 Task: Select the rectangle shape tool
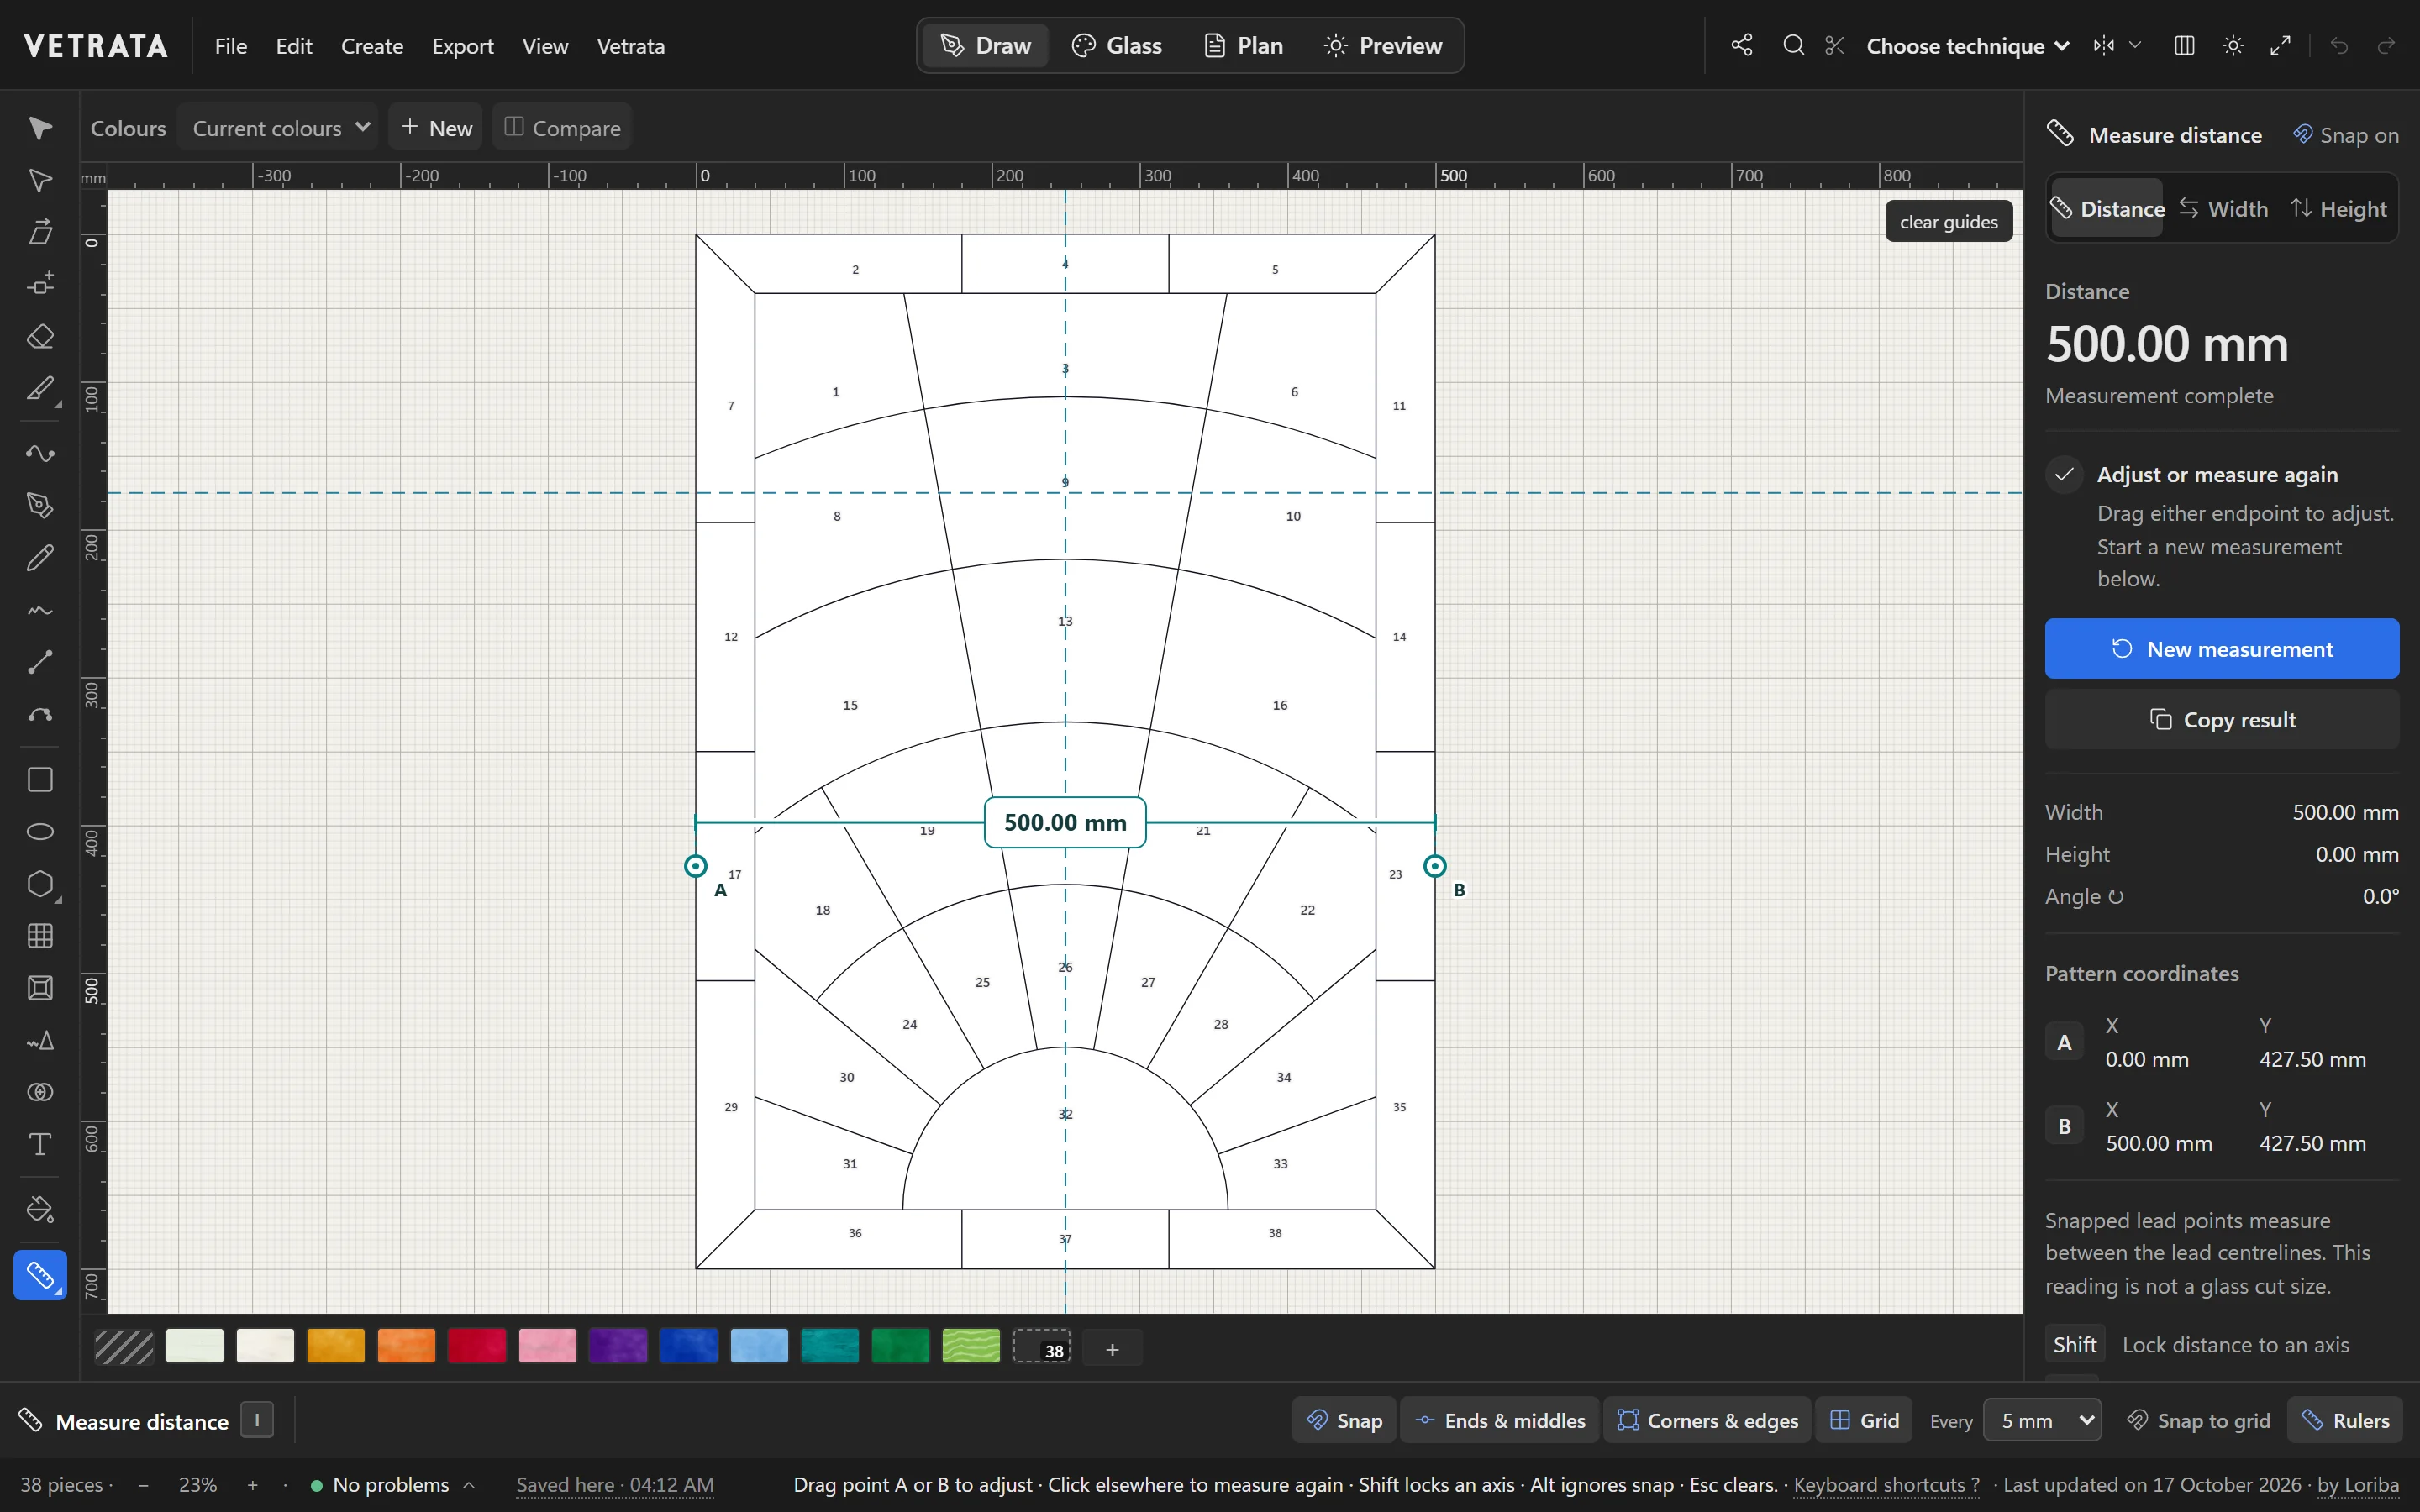pyautogui.click(x=40, y=779)
